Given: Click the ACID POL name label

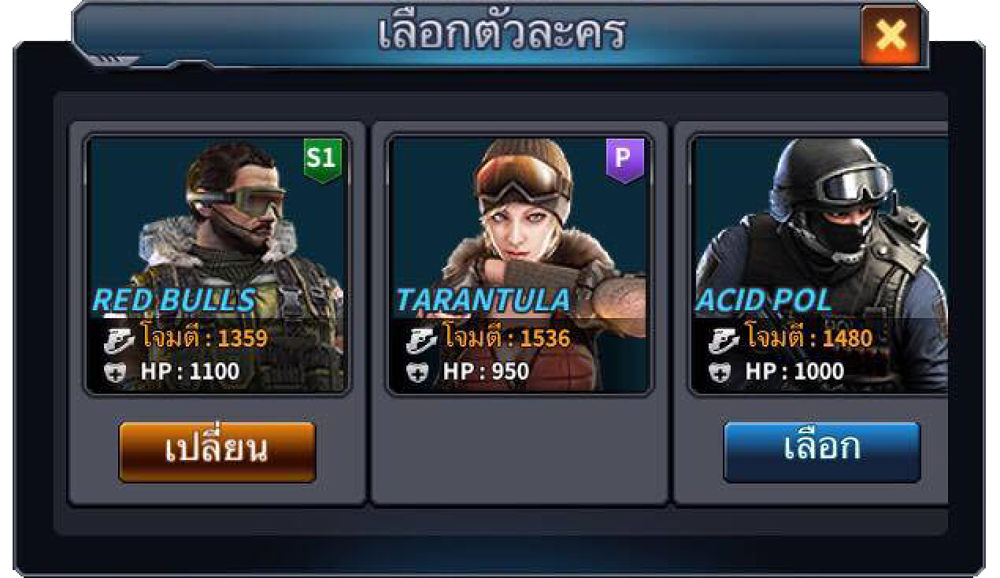Looking at the screenshot, I should (763, 300).
